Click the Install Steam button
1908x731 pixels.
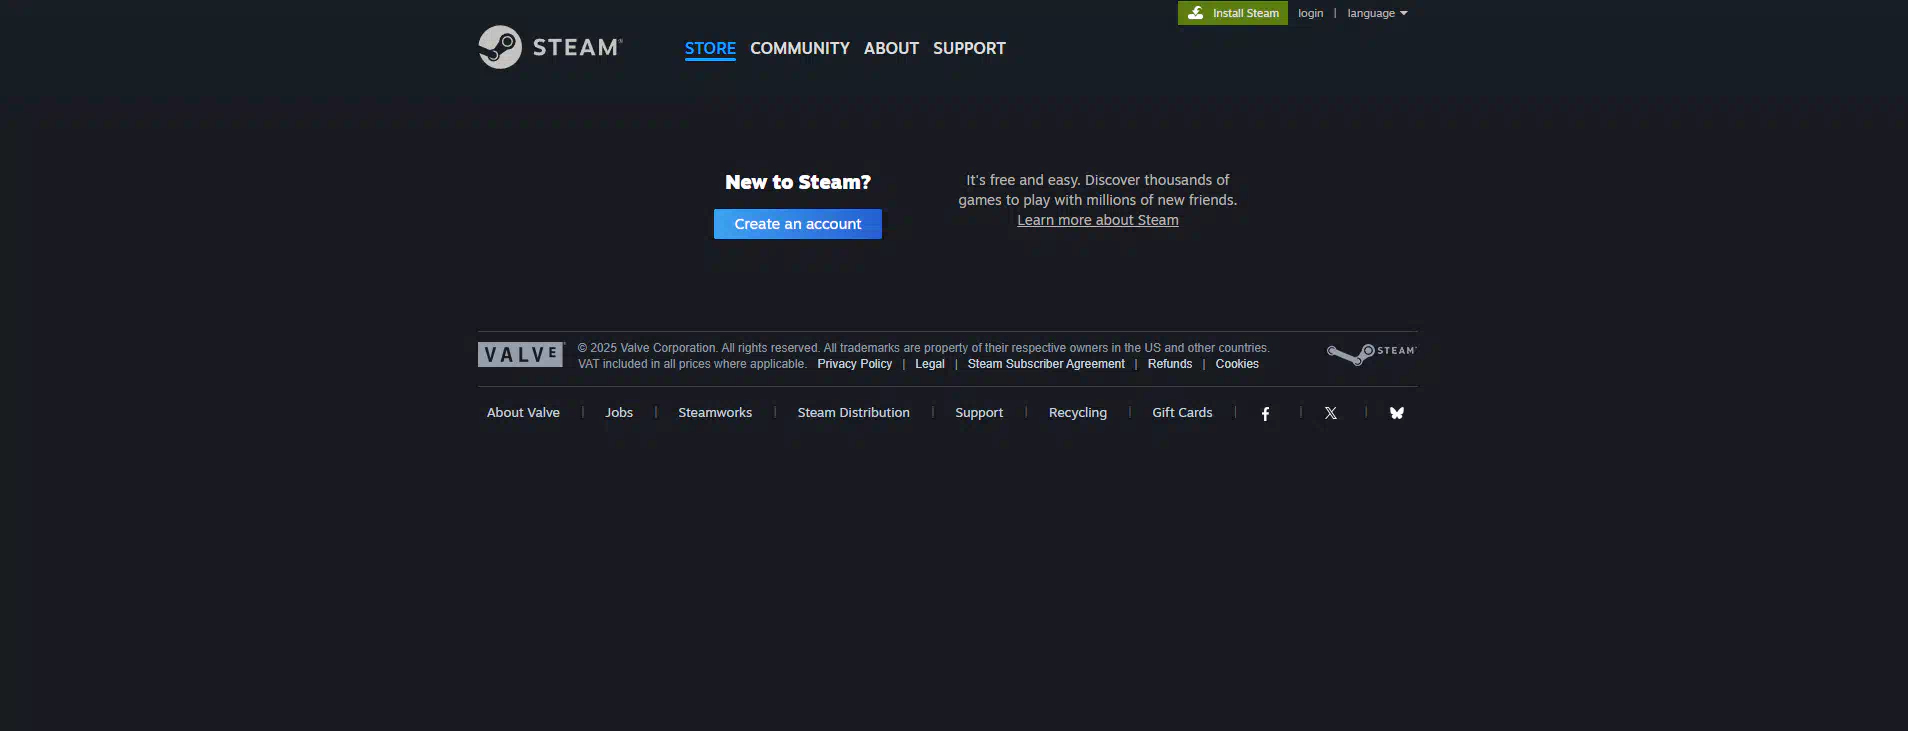click(x=1233, y=13)
